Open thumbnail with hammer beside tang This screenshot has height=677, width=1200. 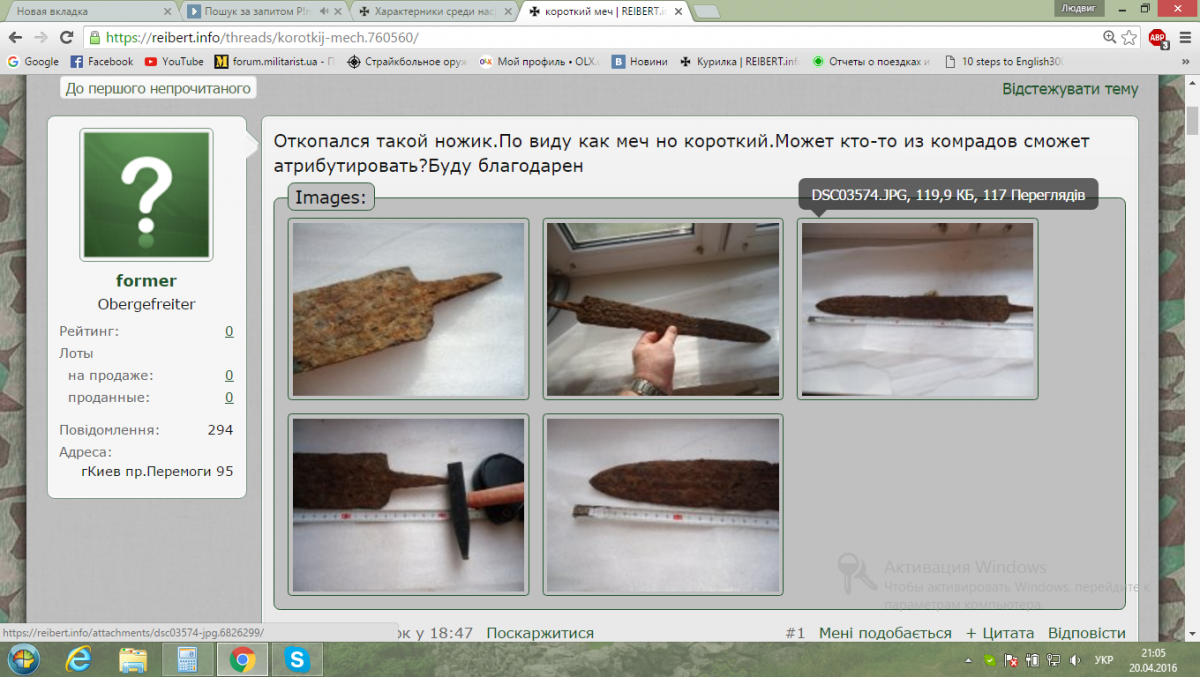tap(408, 505)
